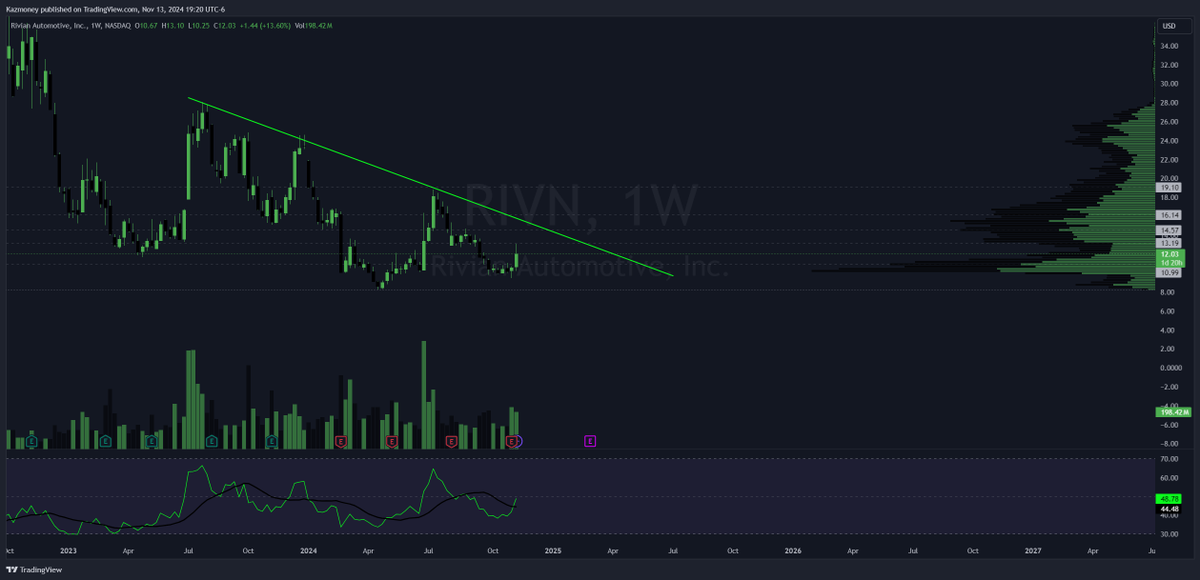Click the 10.99 price level label
This screenshot has width=1200, height=580.
1170,273
